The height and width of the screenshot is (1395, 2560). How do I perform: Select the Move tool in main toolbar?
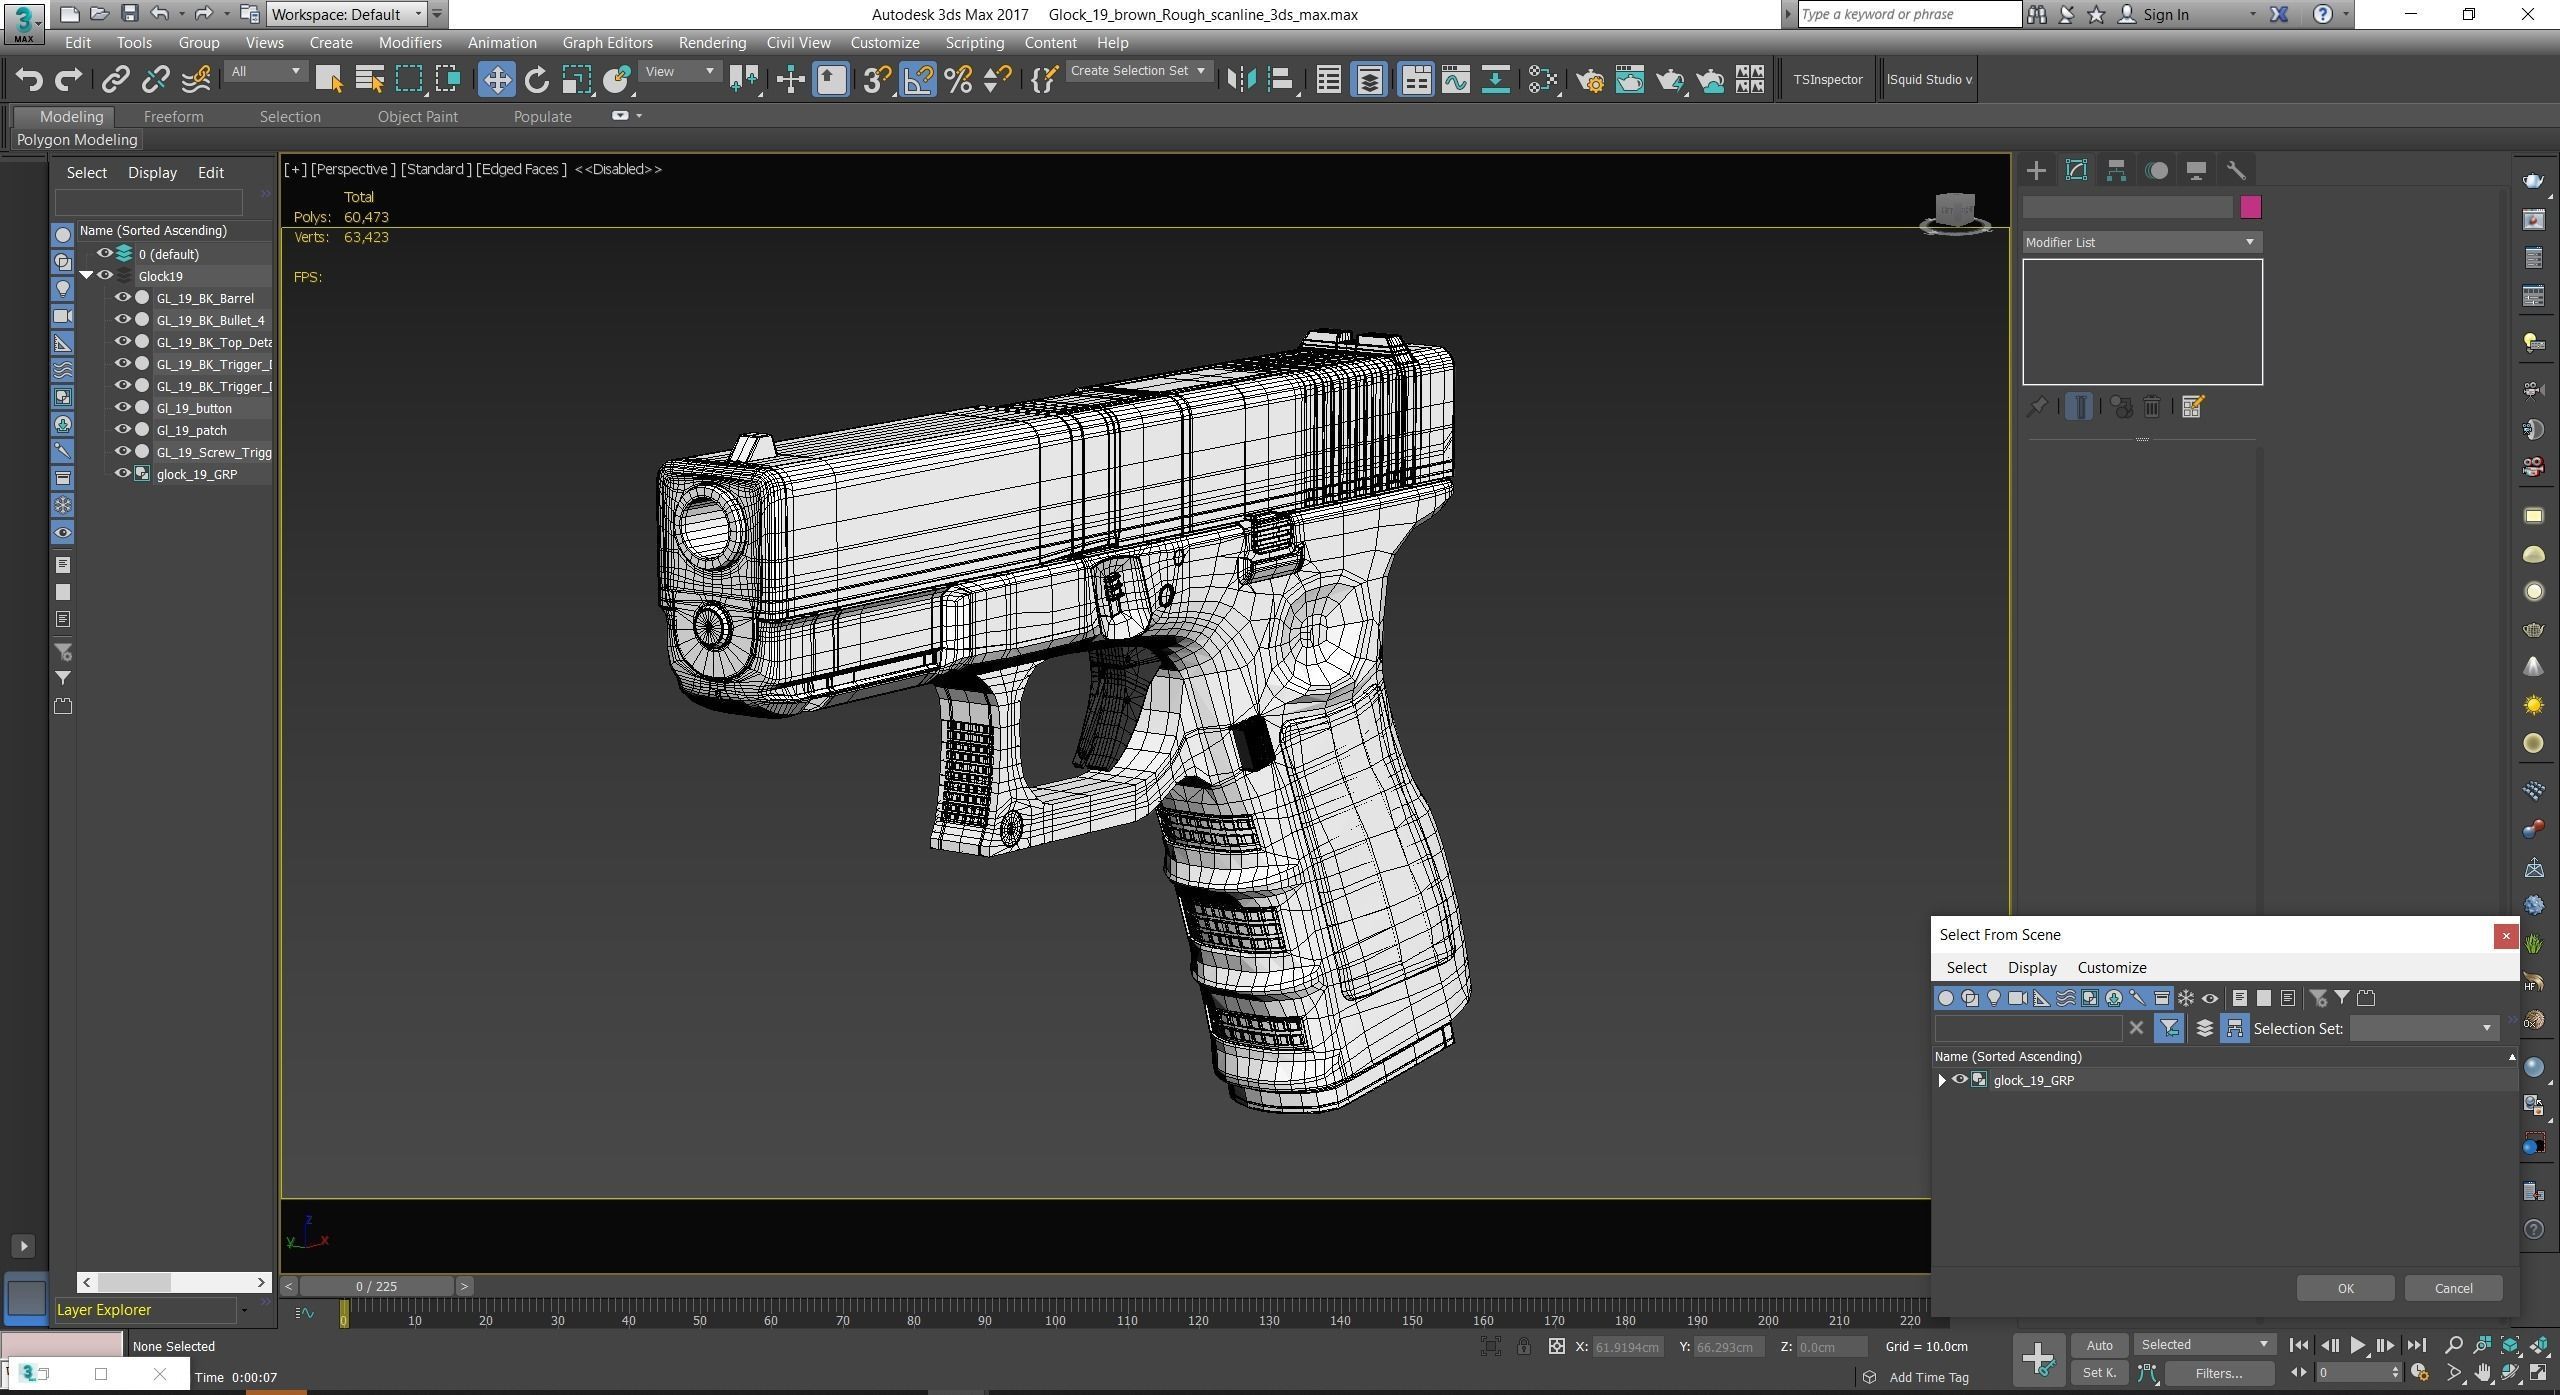496,80
